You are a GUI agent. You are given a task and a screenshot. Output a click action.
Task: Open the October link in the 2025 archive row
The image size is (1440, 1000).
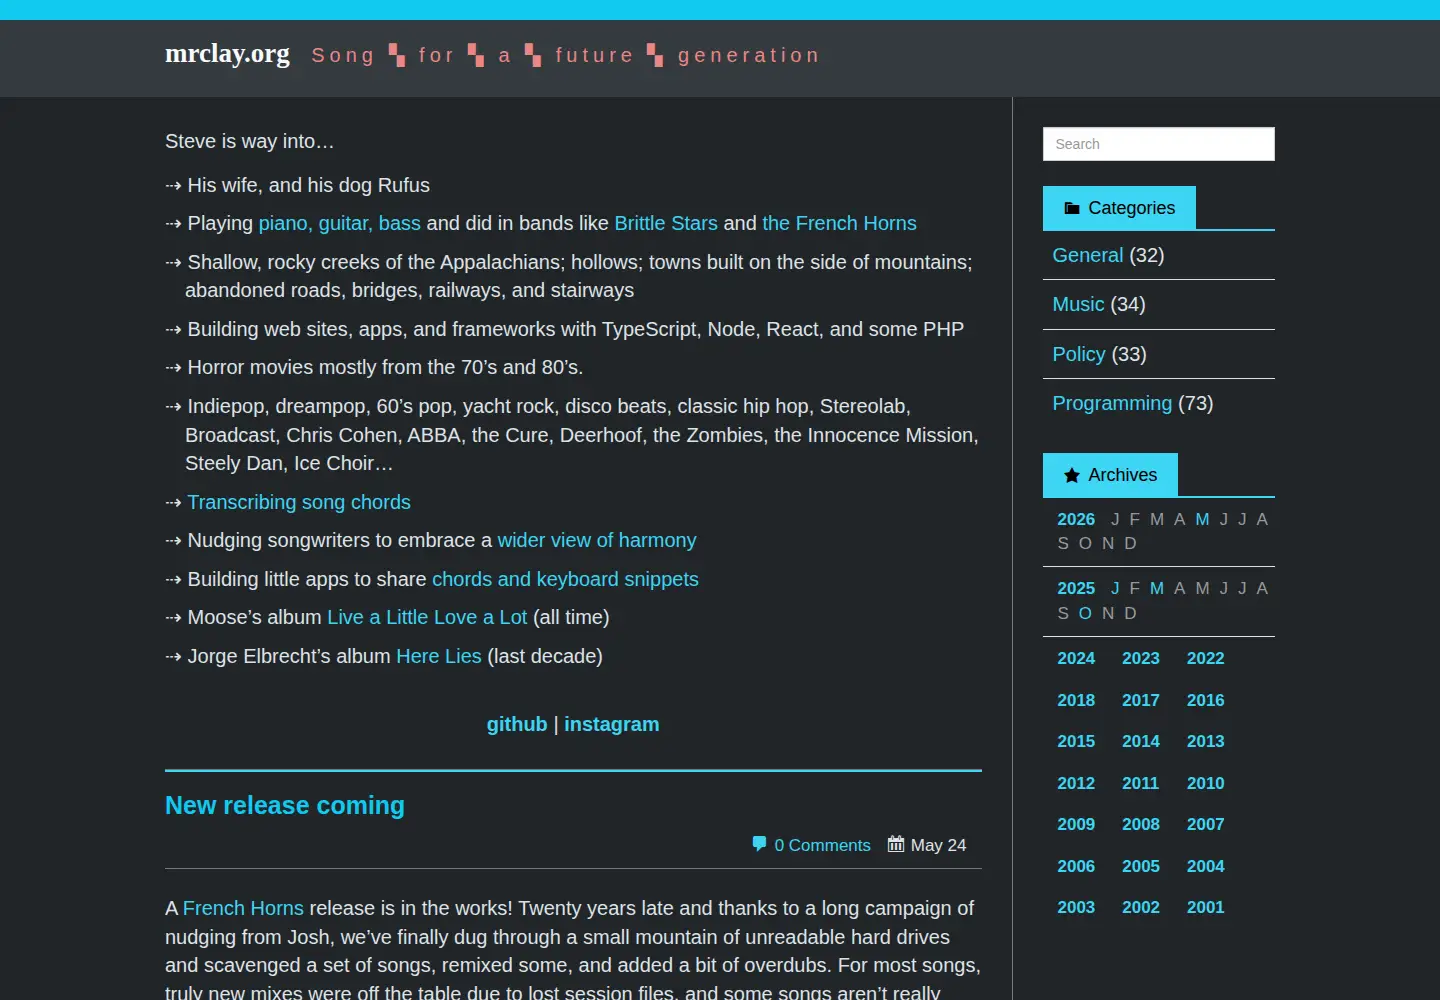click(1085, 613)
